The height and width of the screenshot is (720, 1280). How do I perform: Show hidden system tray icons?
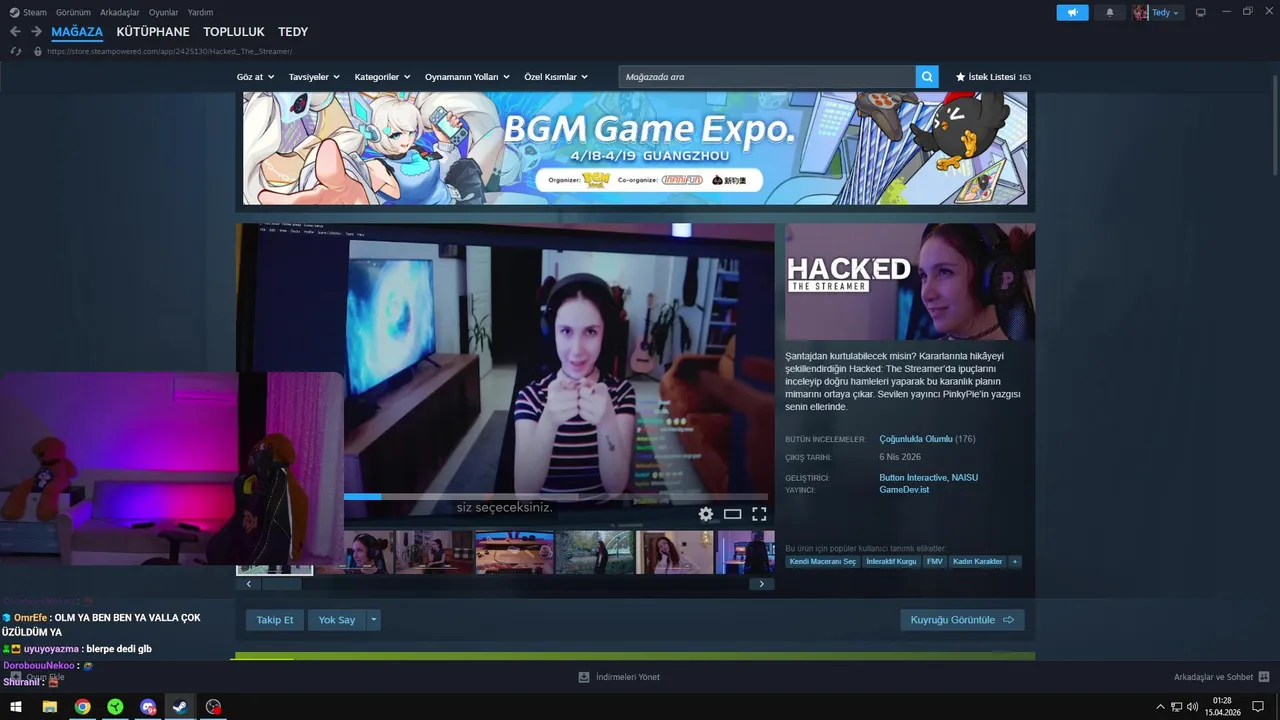(x=1160, y=707)
